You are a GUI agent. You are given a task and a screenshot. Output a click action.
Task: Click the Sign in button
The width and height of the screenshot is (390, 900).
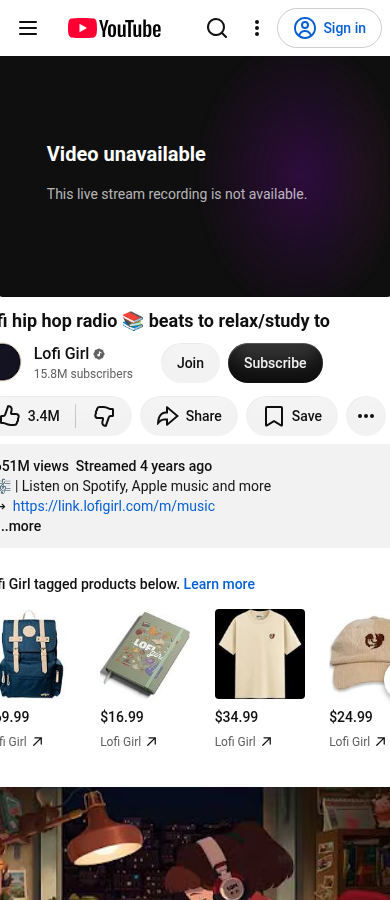329,28
